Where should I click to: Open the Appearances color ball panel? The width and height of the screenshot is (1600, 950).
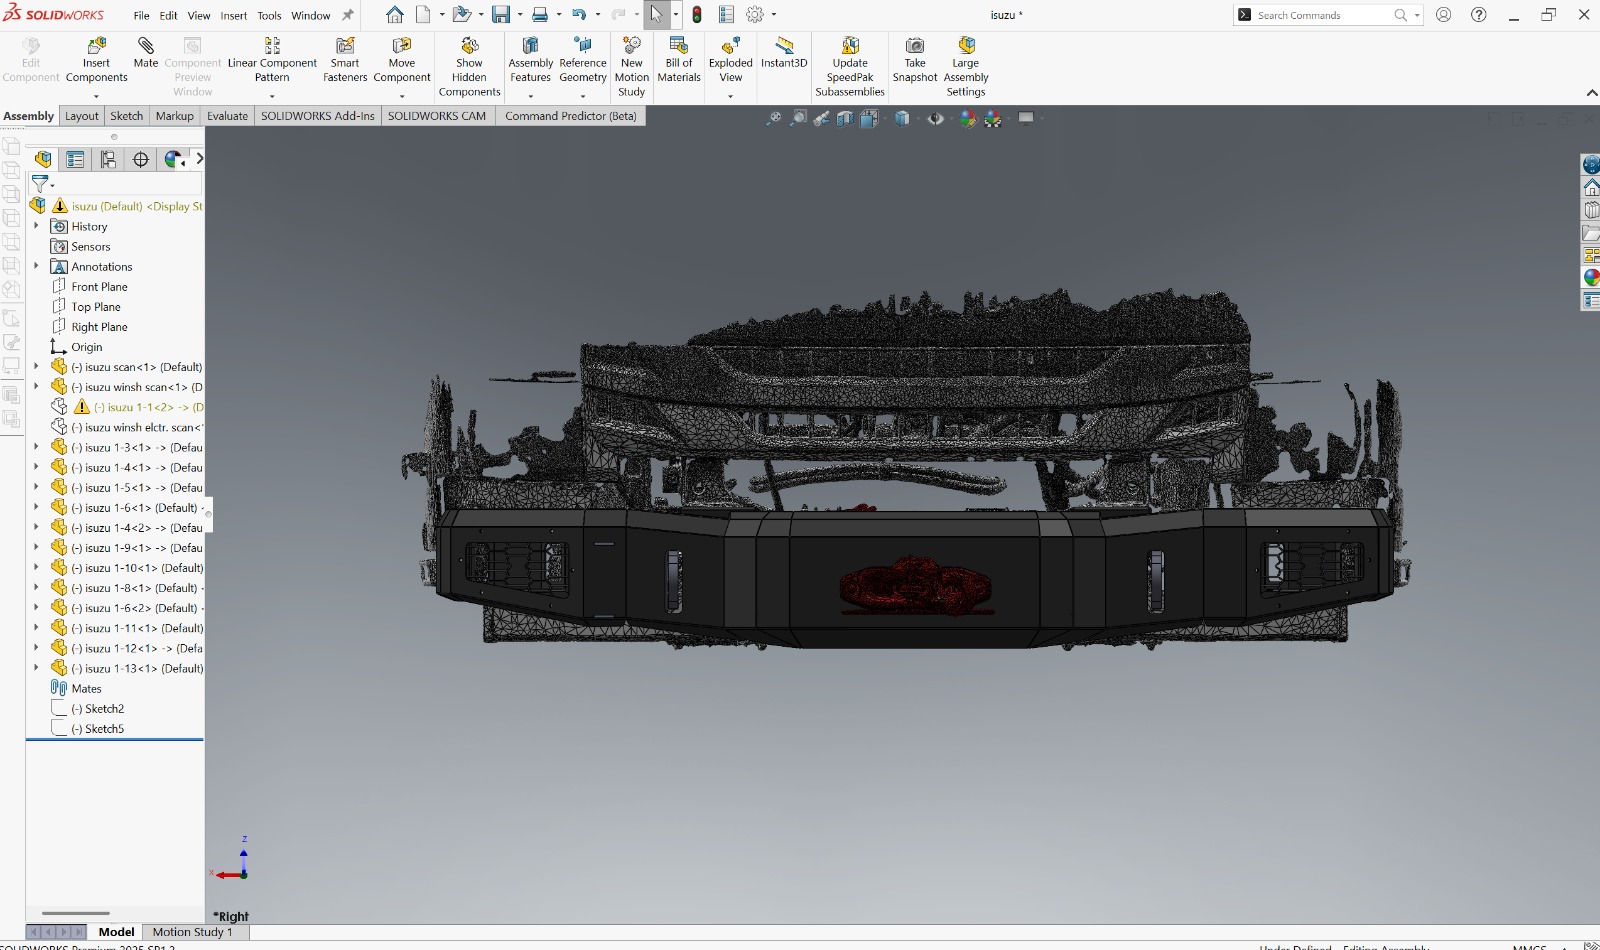pyautogui.click(x=1591, y=278)
